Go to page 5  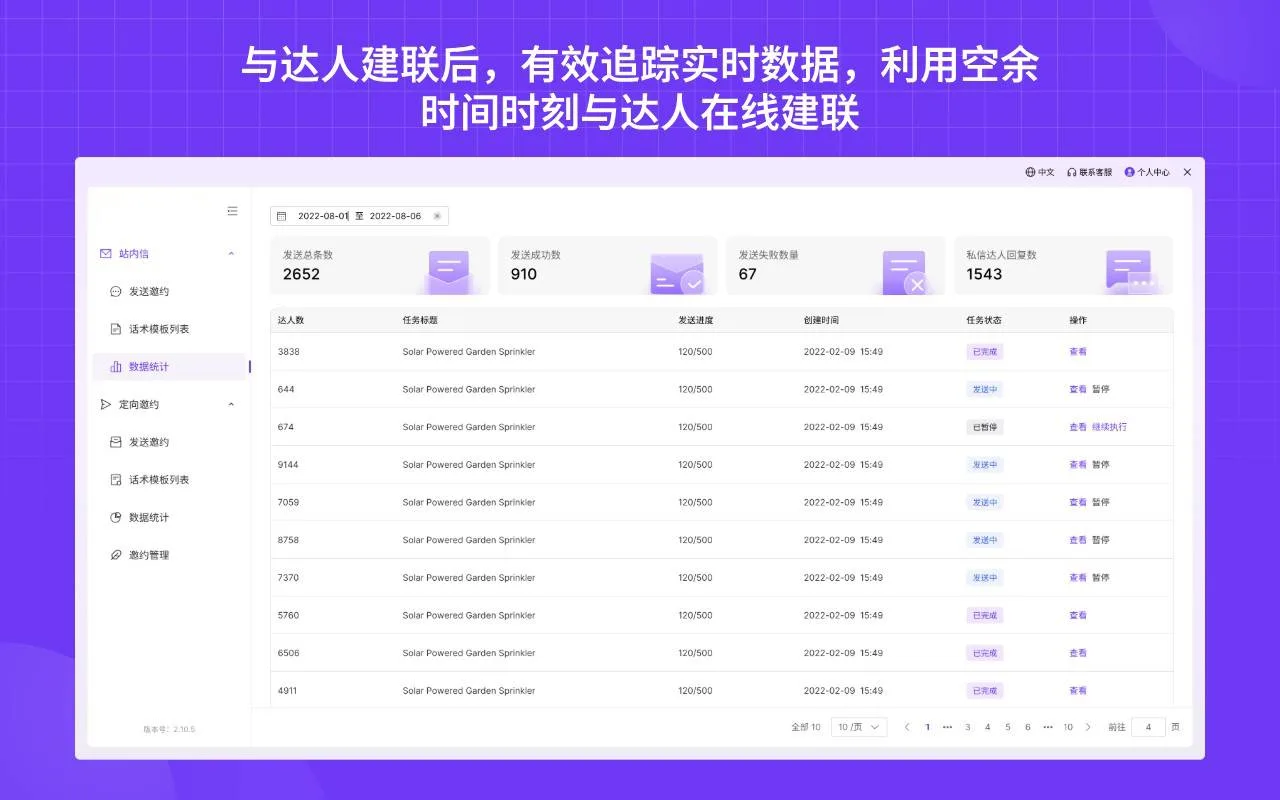click(1007, 727)
